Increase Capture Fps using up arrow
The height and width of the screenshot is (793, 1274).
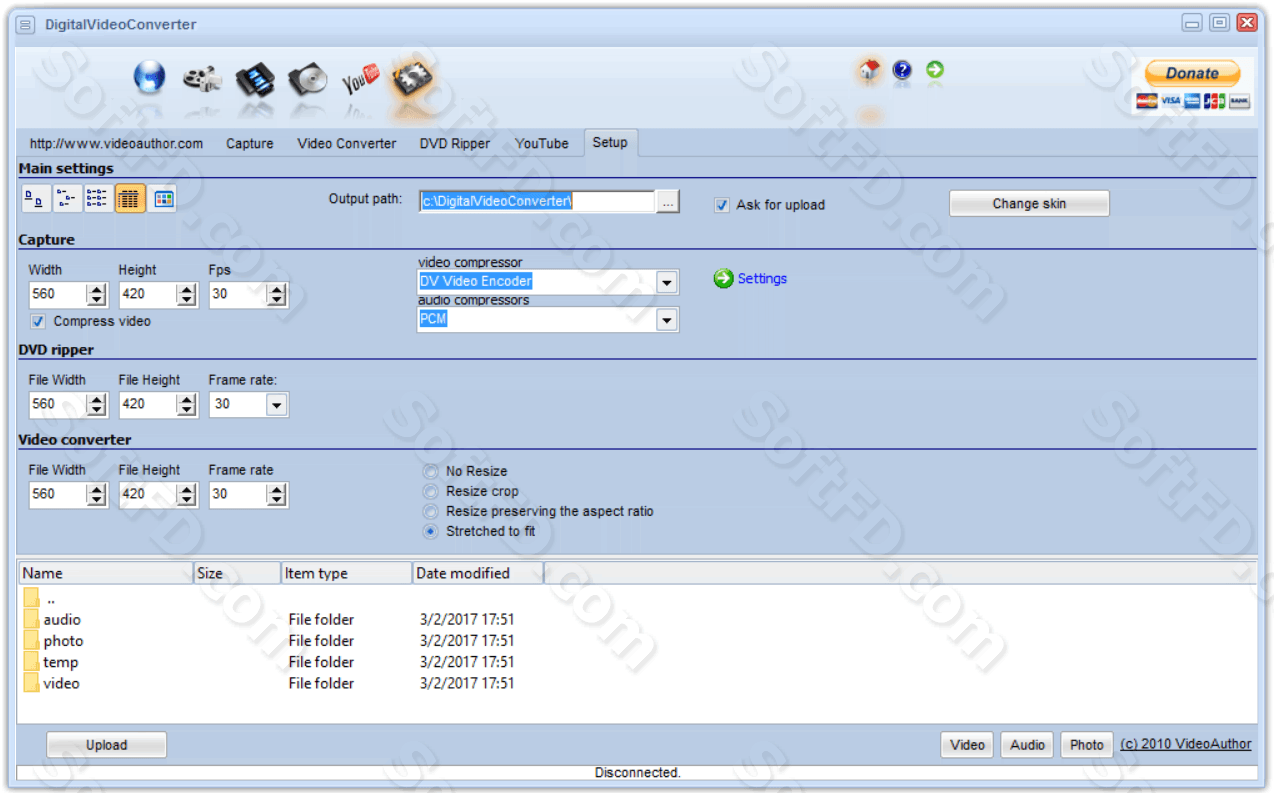tap(276, 289)
